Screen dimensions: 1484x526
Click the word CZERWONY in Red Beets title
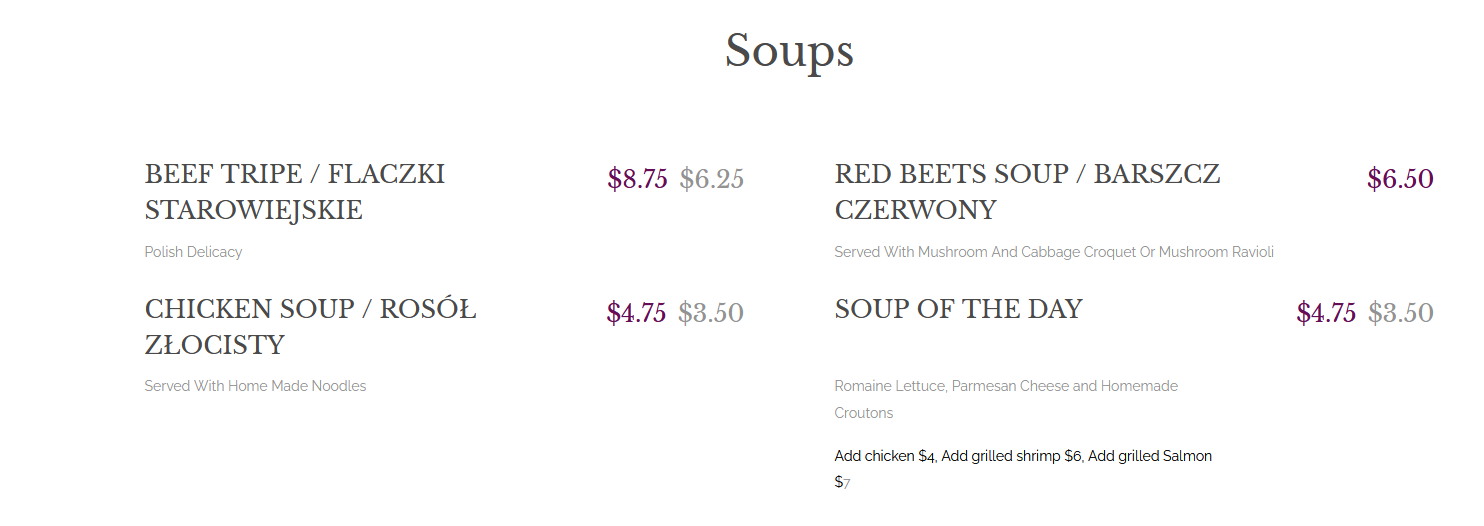(915, 211)
